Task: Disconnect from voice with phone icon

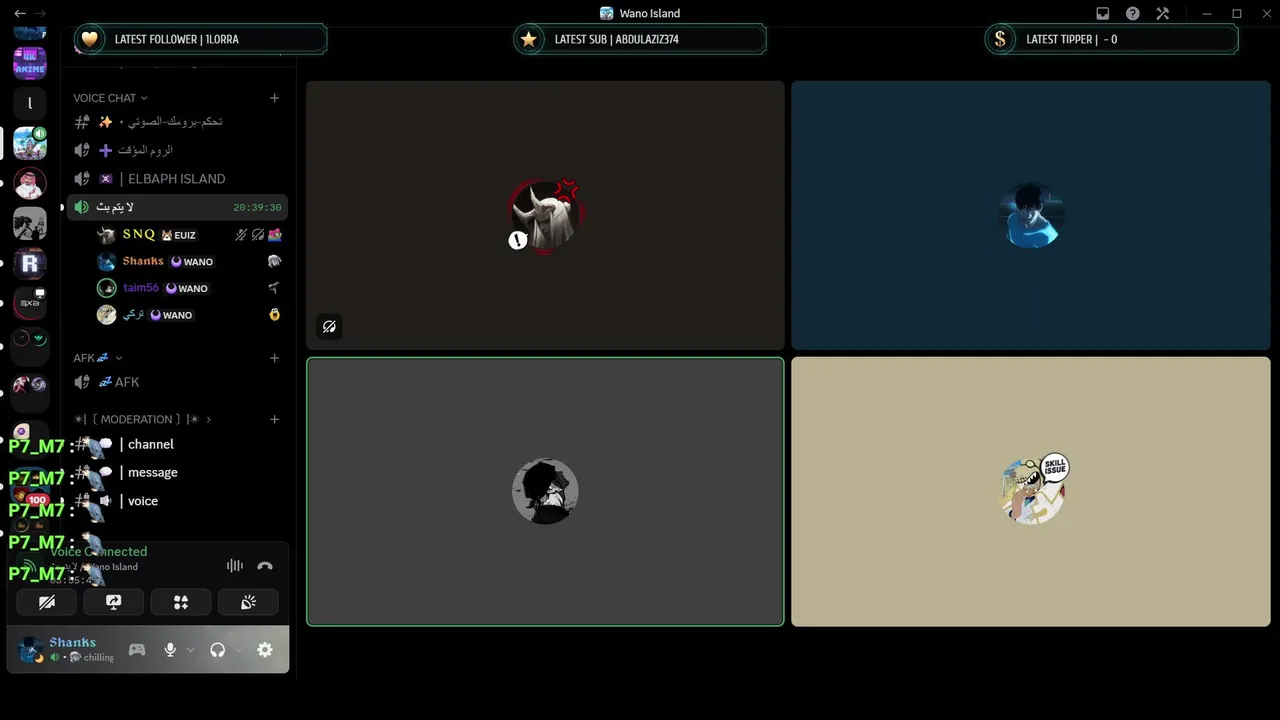Action: (x=265, y=566)
